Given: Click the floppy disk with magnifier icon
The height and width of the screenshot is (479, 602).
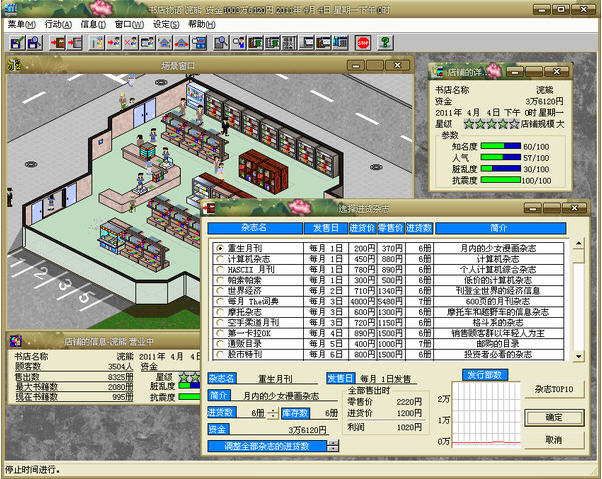Looking at the screenshot, I should pyautogui.click(x=35, y=43).
